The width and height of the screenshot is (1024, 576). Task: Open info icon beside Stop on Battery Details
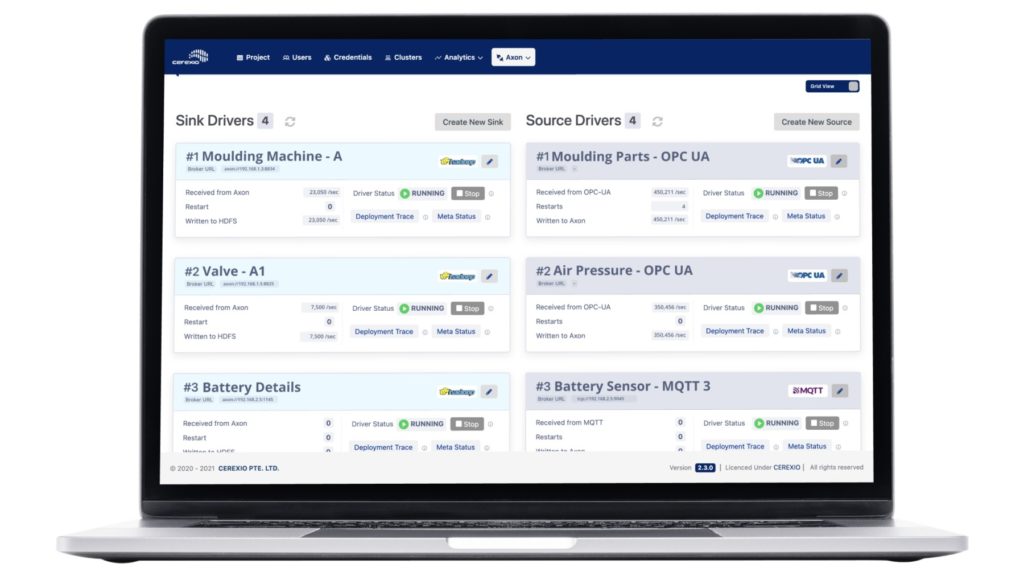tap(490, 424)
